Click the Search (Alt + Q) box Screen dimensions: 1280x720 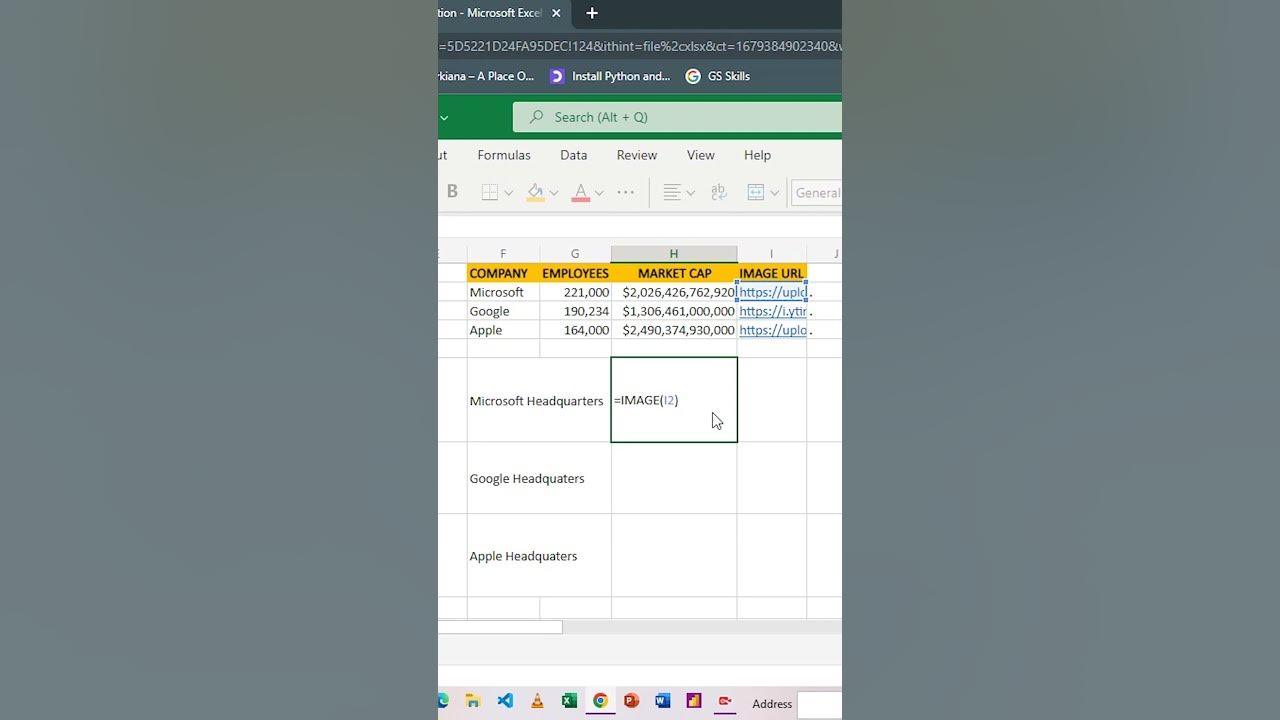coord(677,117)
